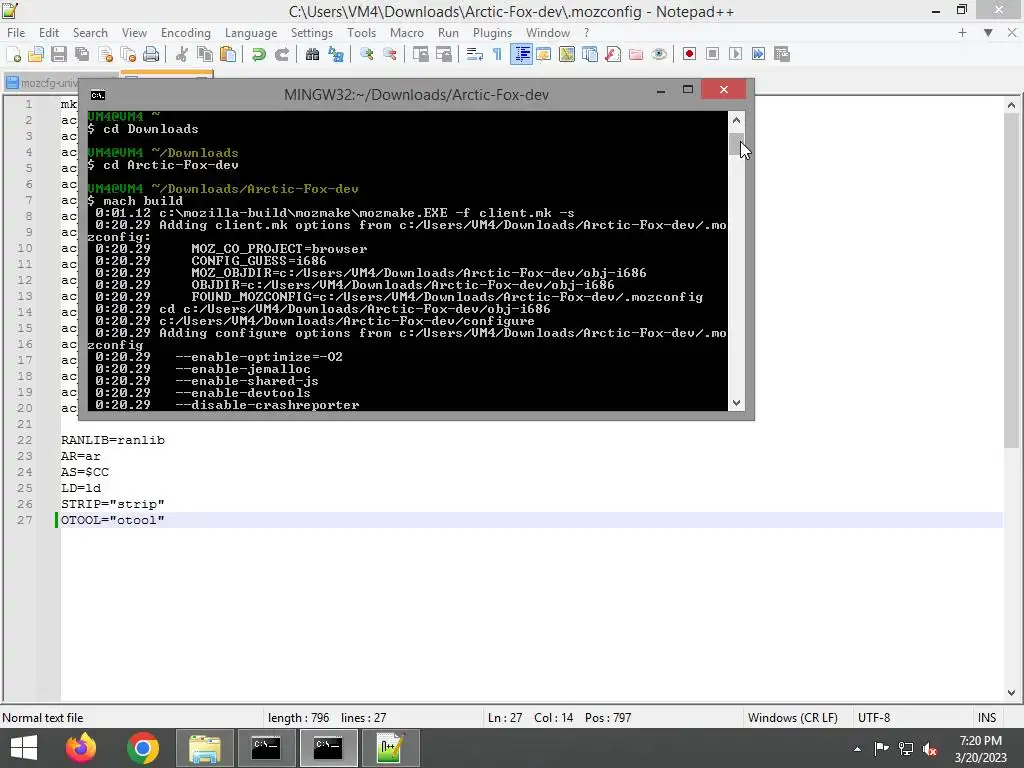This screenshot has width=1024, height=768.
Task: Click the Replace toolbar icon
Action: [x=336, y=54]
